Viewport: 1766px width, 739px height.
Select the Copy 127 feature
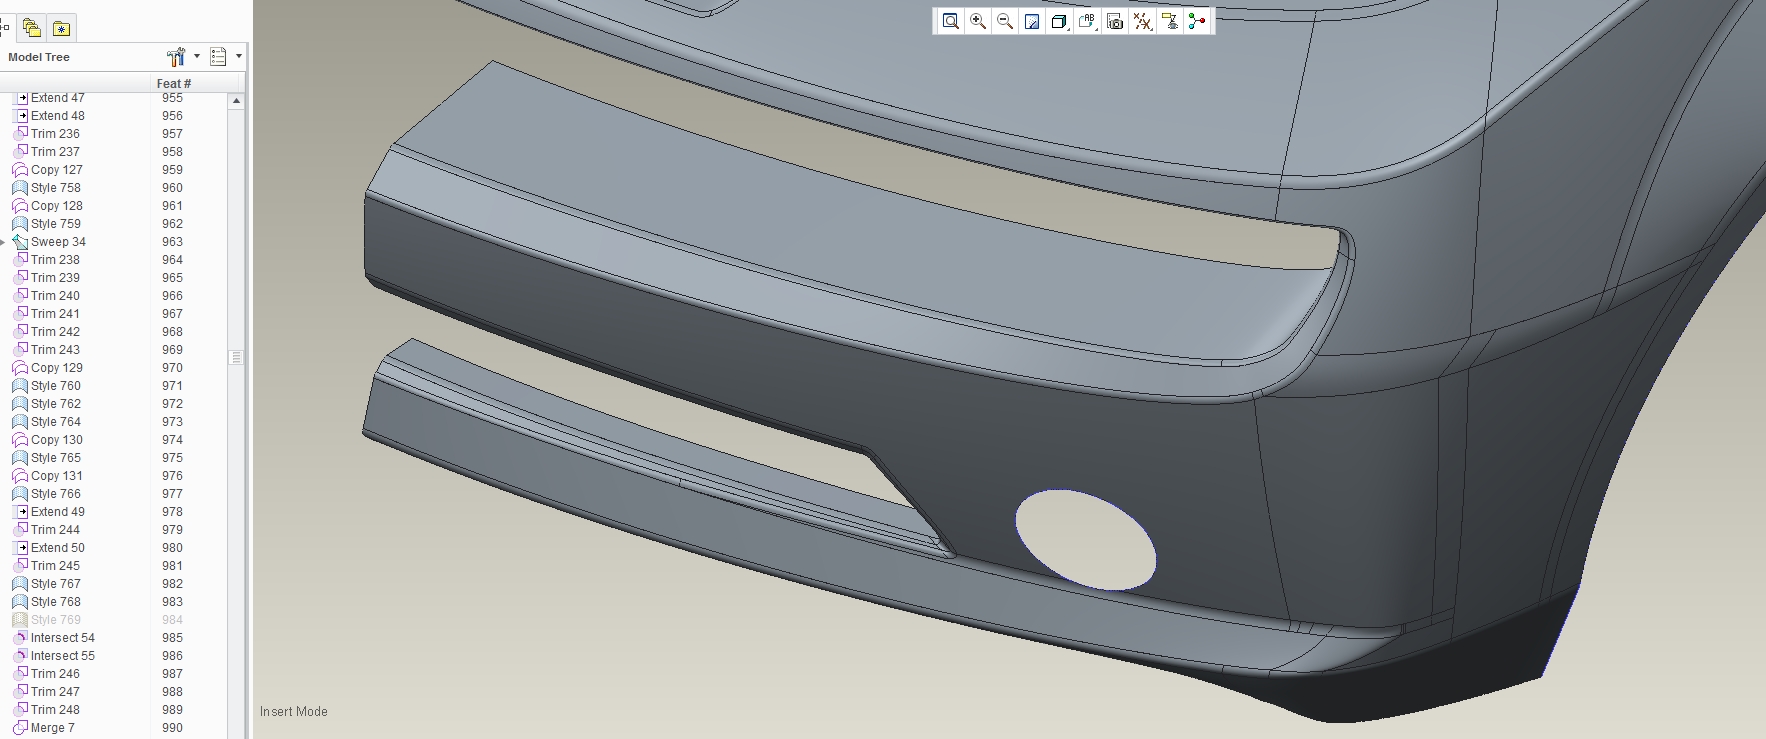tap(57, 170)
